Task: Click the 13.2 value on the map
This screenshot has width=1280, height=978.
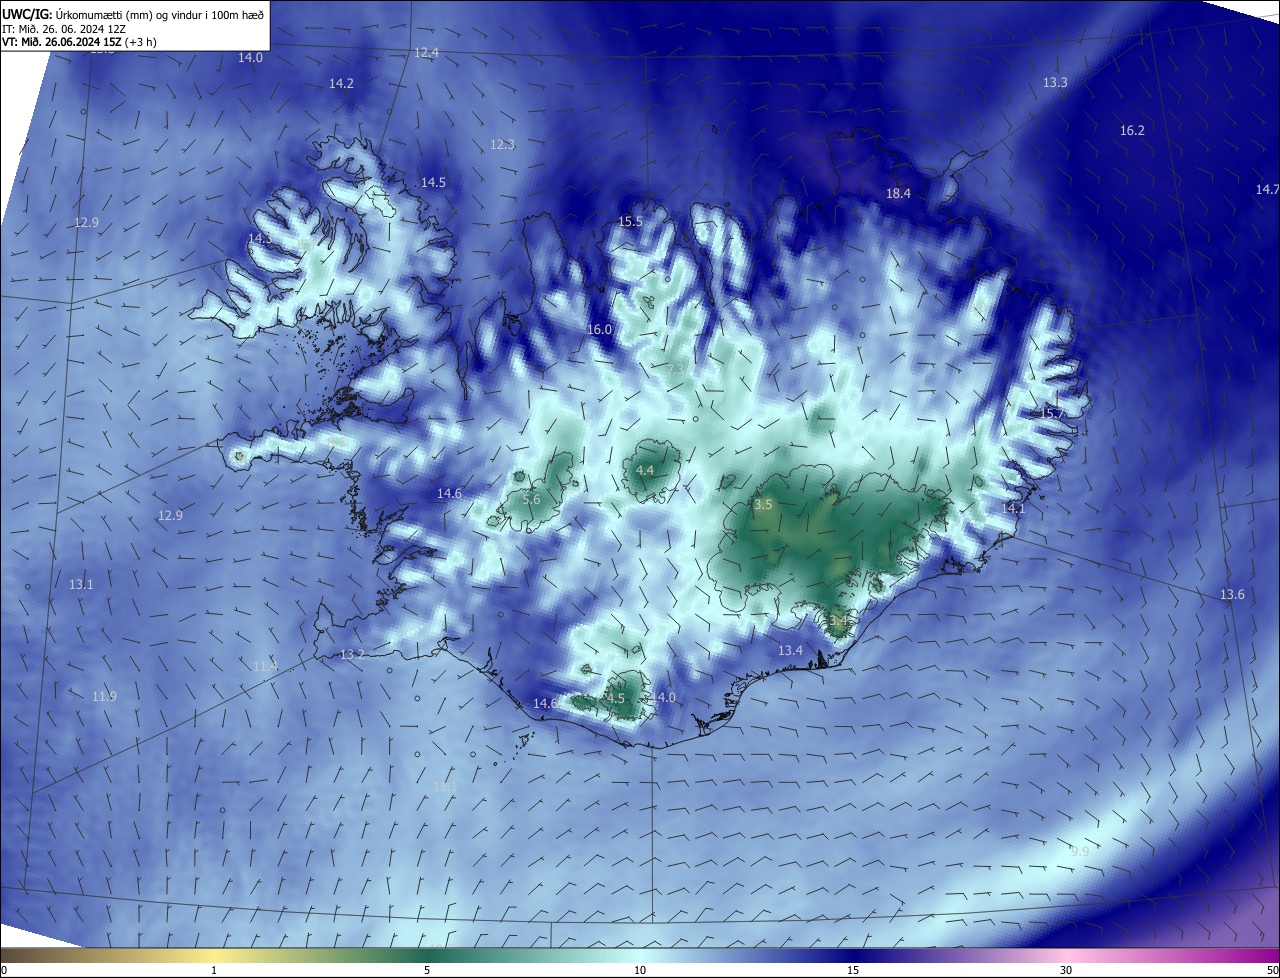Action: [x=352, y=654]
